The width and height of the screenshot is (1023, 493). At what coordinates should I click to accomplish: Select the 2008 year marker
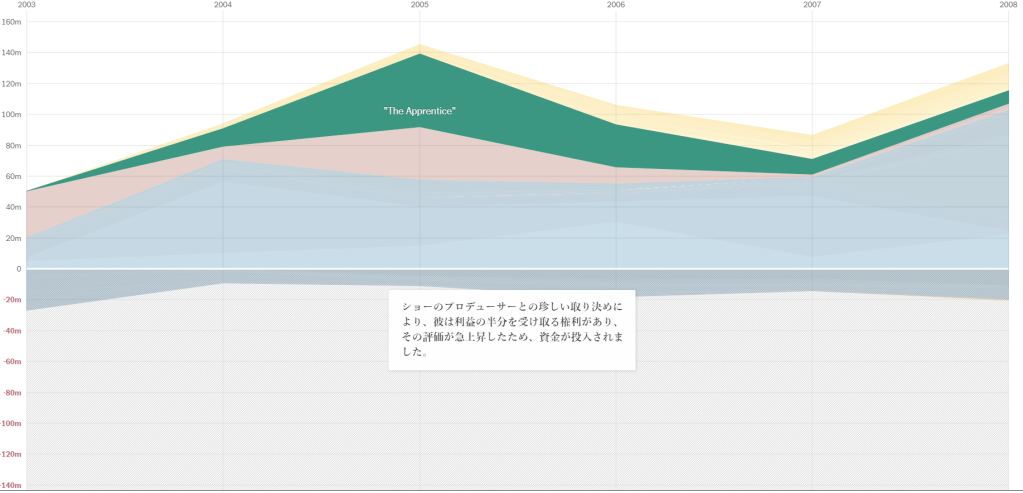coord(1008,5)
